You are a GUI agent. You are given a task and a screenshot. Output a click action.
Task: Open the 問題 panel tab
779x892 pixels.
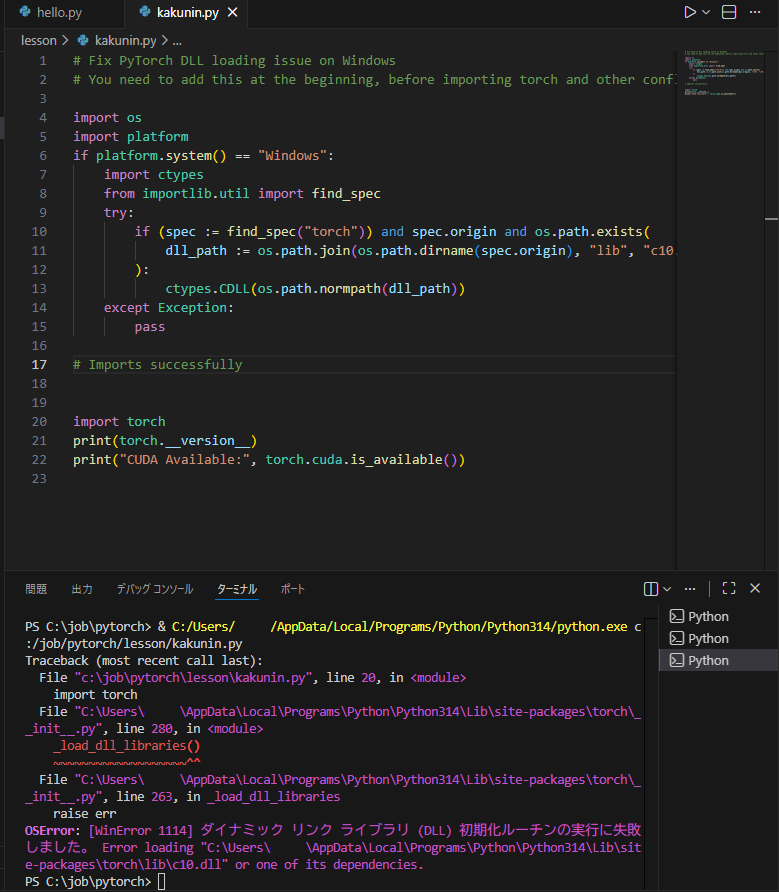tap(36, 589)
